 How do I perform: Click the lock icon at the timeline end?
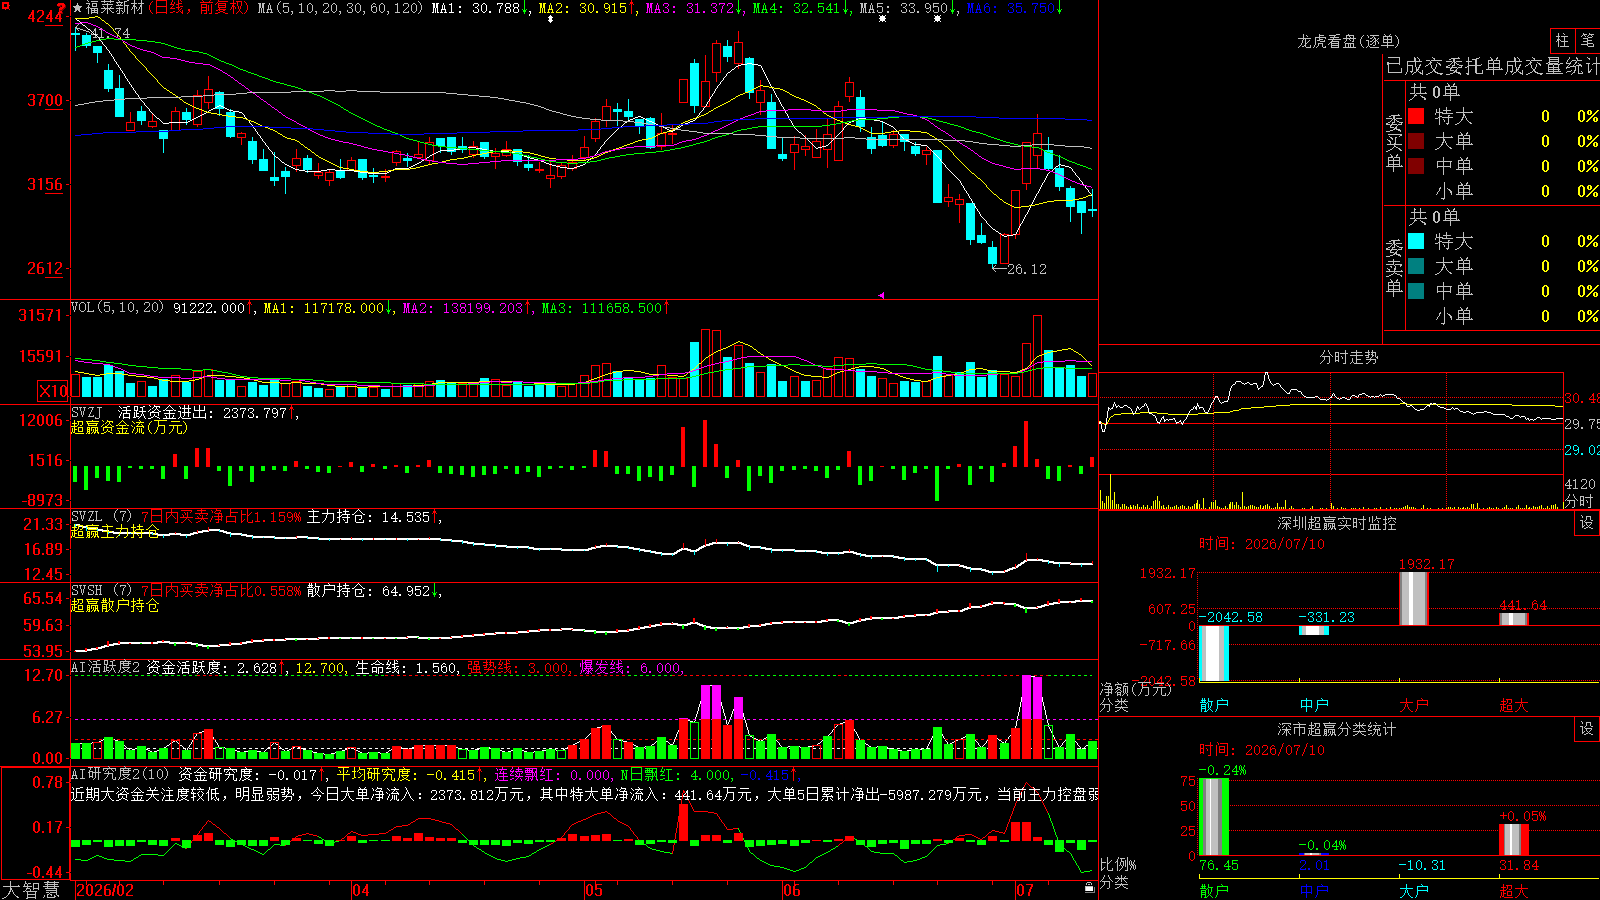[x=1089, y=887]
